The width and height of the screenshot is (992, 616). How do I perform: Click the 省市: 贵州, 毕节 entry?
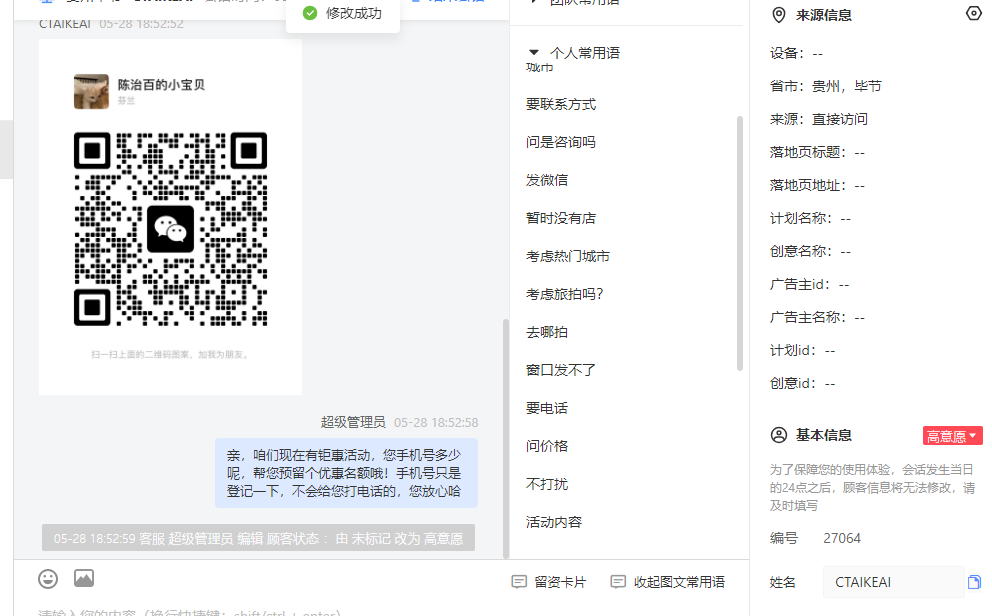(826, 86)
